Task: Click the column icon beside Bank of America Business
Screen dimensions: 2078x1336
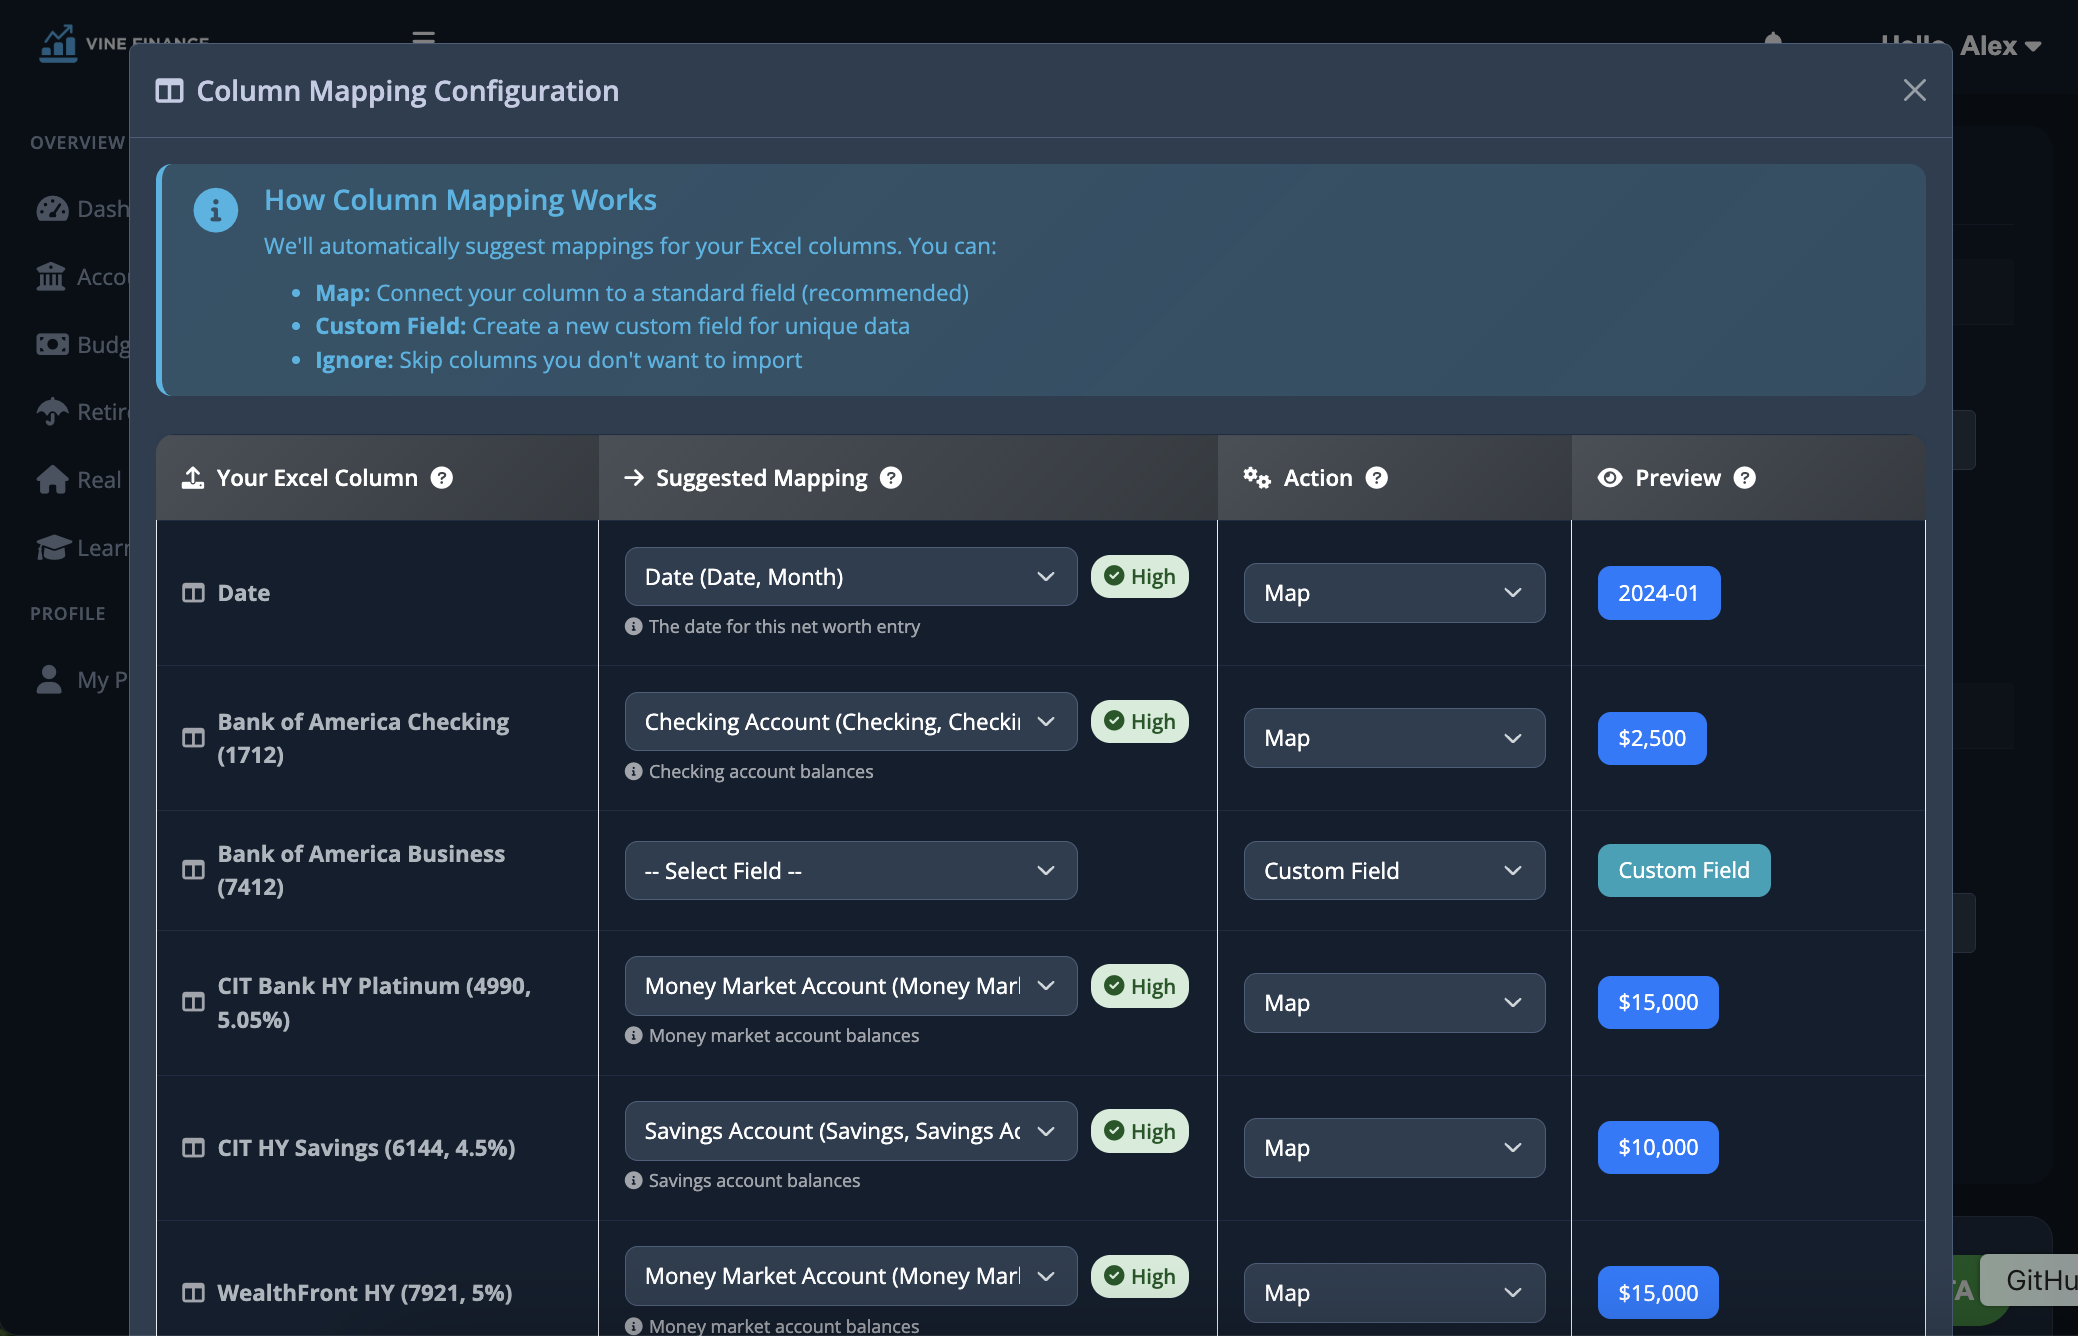Action: click(193, 870)
